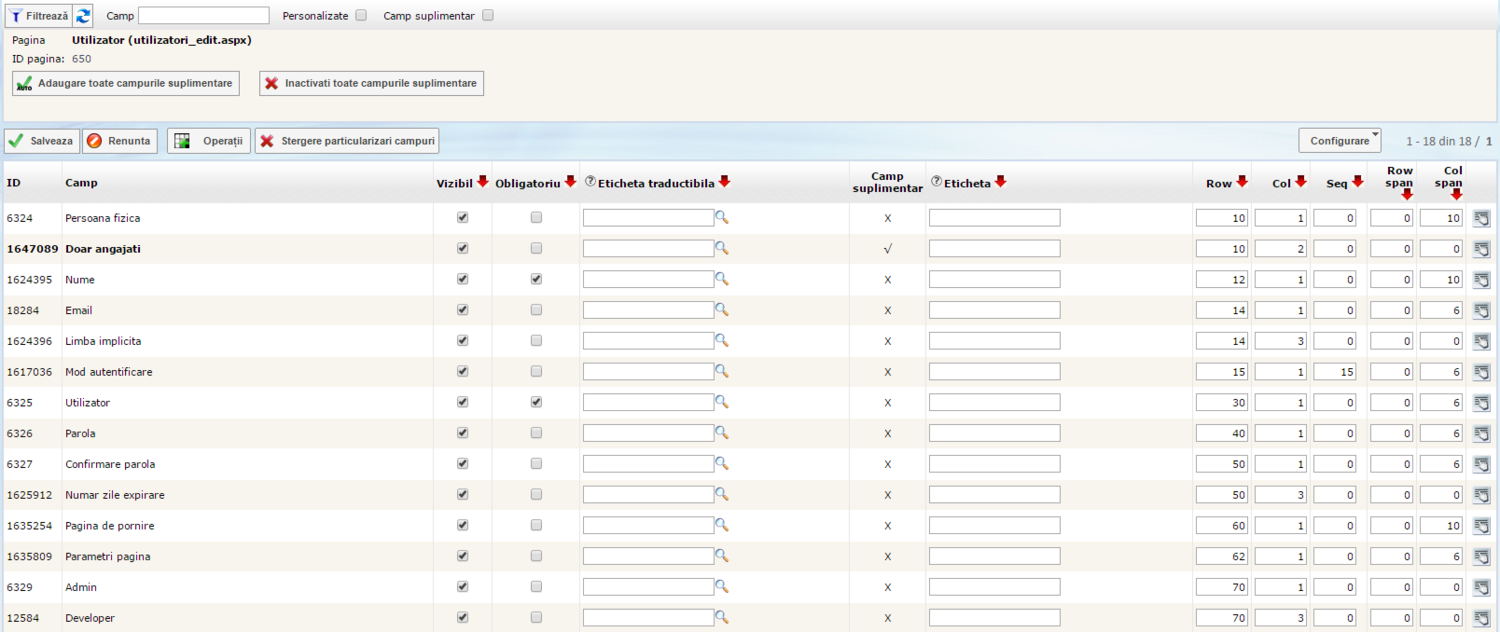Click the refresh icon beside Filtrează
The image size is (1500, 632).
[x=84, y=16]
